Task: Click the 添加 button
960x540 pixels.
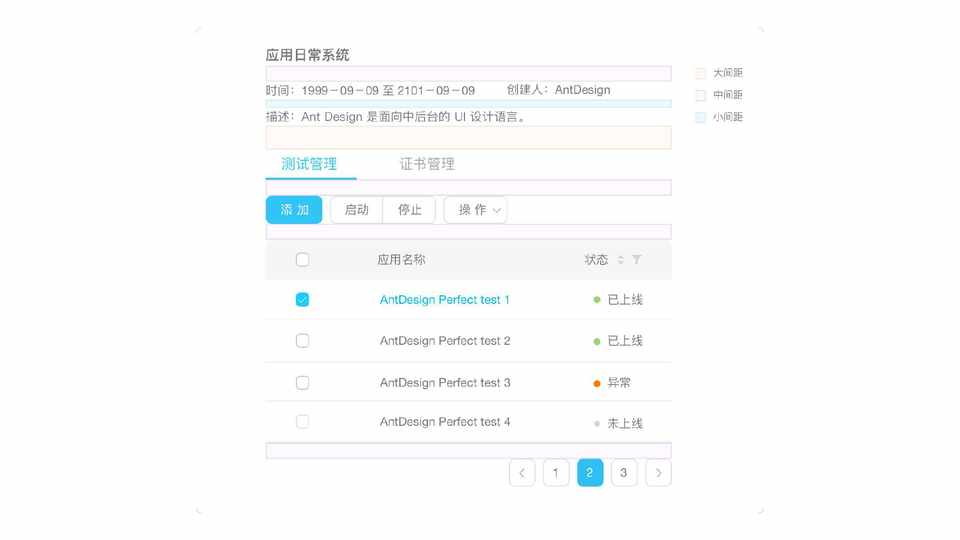Action: (294, 210)
